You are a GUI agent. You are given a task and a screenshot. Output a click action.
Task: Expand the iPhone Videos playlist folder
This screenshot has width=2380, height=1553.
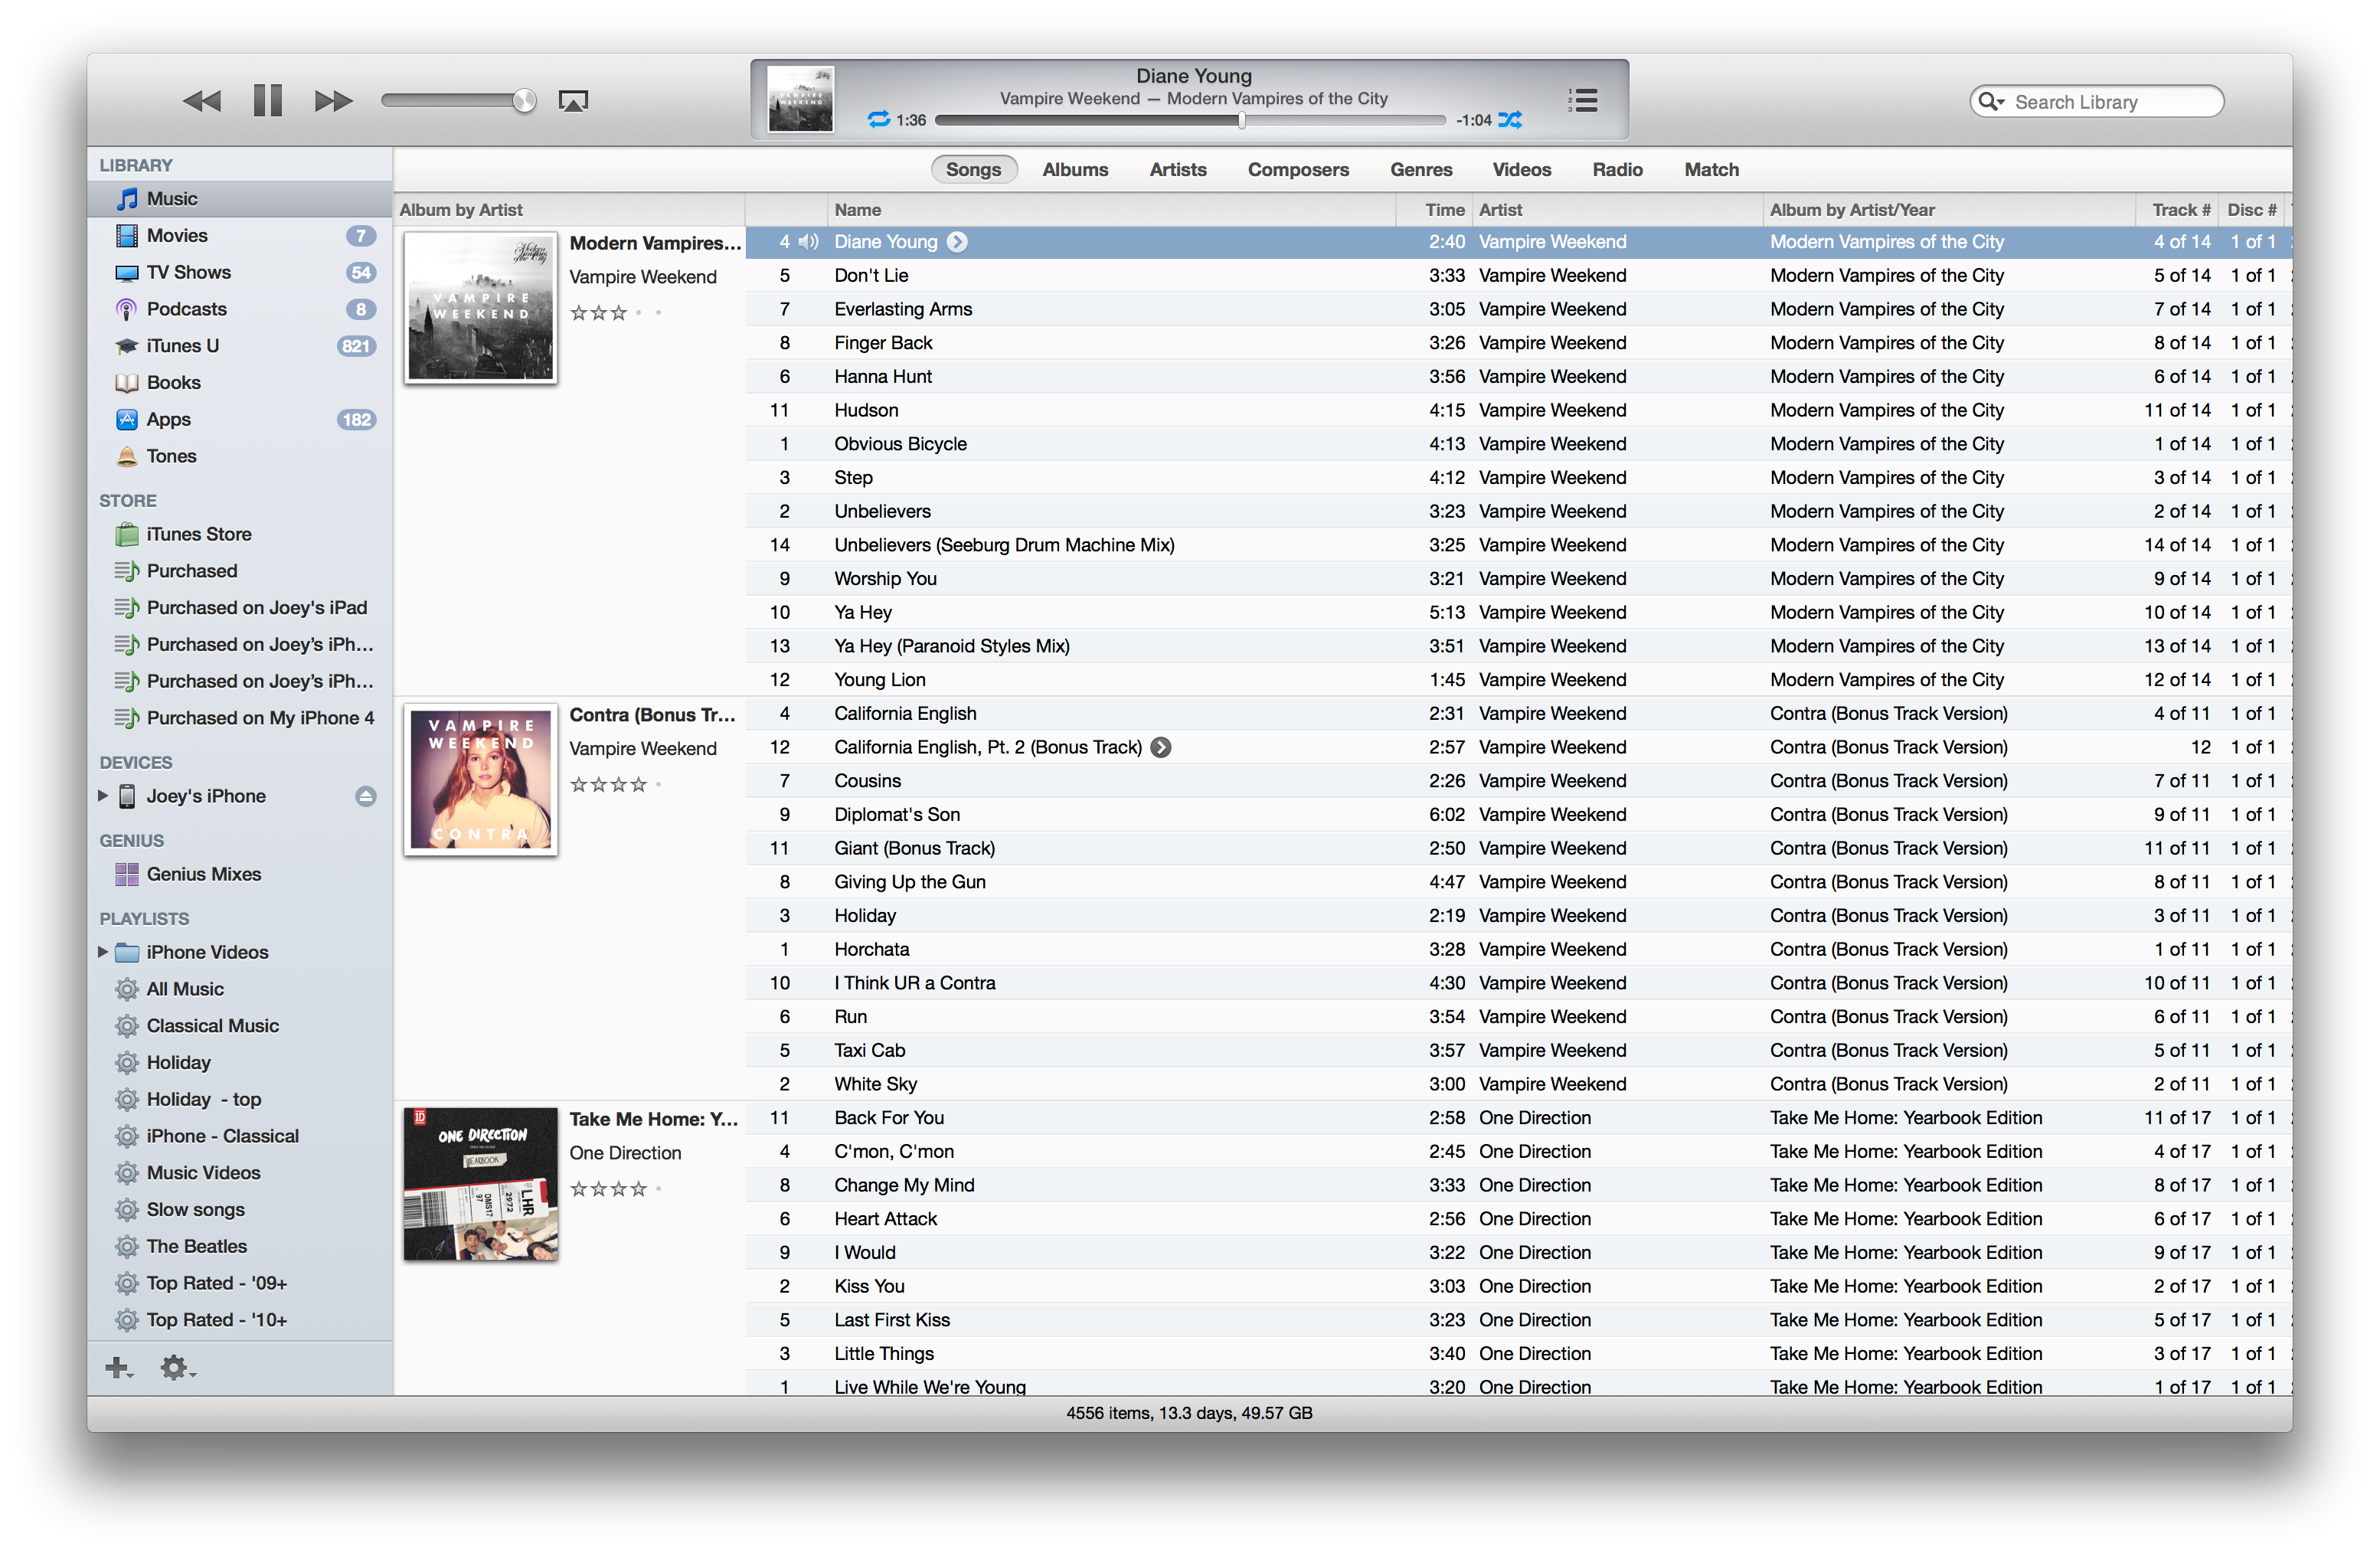[102, 952]
